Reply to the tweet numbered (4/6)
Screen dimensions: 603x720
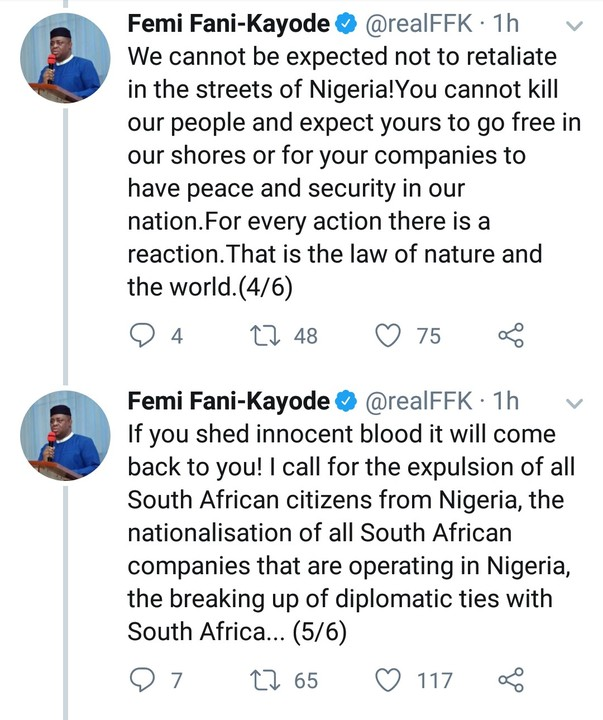[145, 336]
